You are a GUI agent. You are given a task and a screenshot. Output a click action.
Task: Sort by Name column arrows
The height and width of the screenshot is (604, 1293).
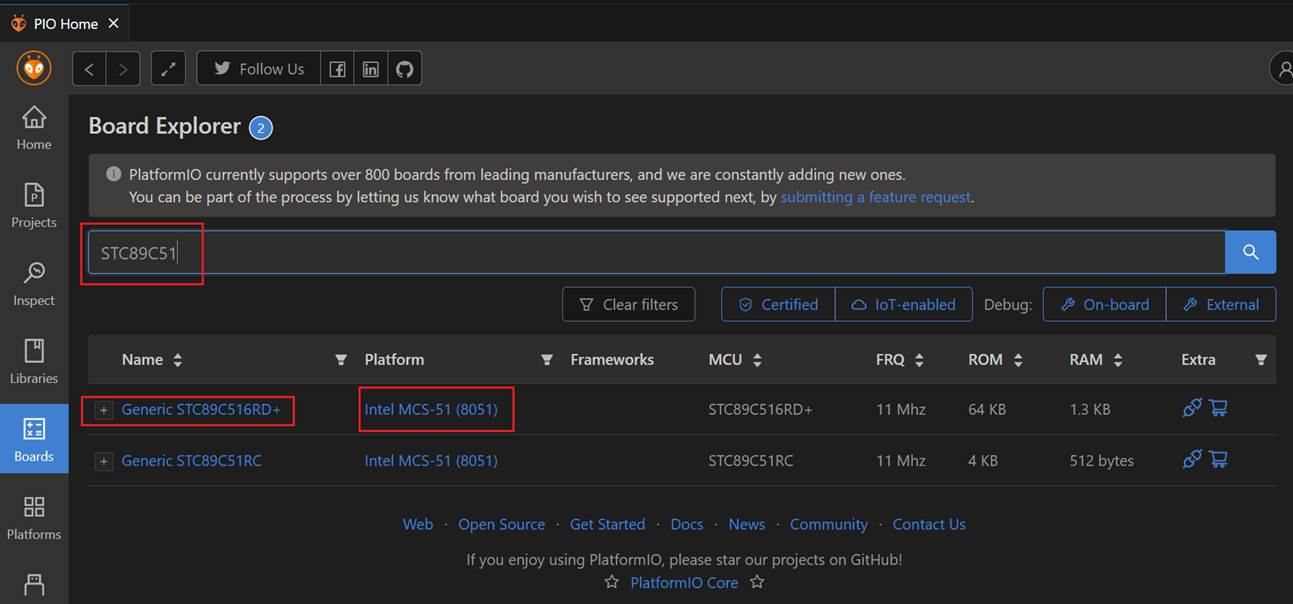point(178,360)
